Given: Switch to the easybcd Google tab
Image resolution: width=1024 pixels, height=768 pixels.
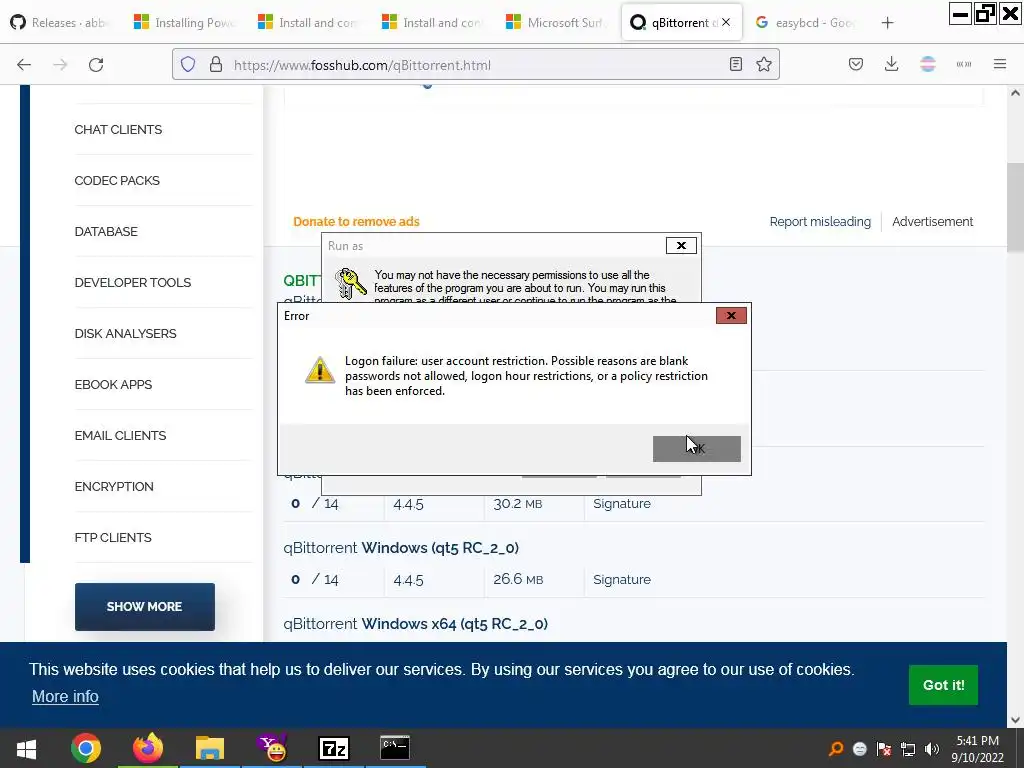Looking at the screenshot, I should 807,22.
